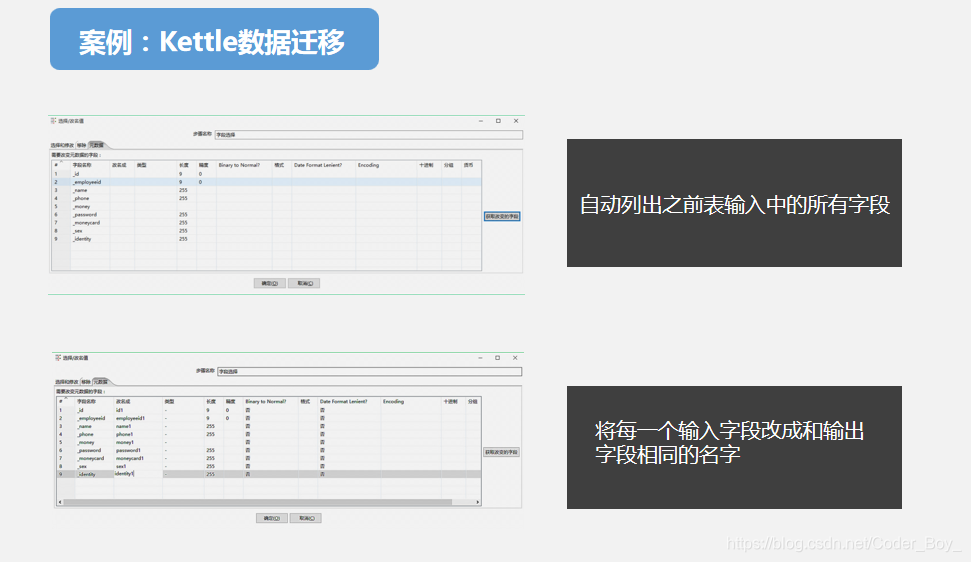
Task: Cancel with 取消(C) in the lower dialog
Action: (x=306, y=518)
